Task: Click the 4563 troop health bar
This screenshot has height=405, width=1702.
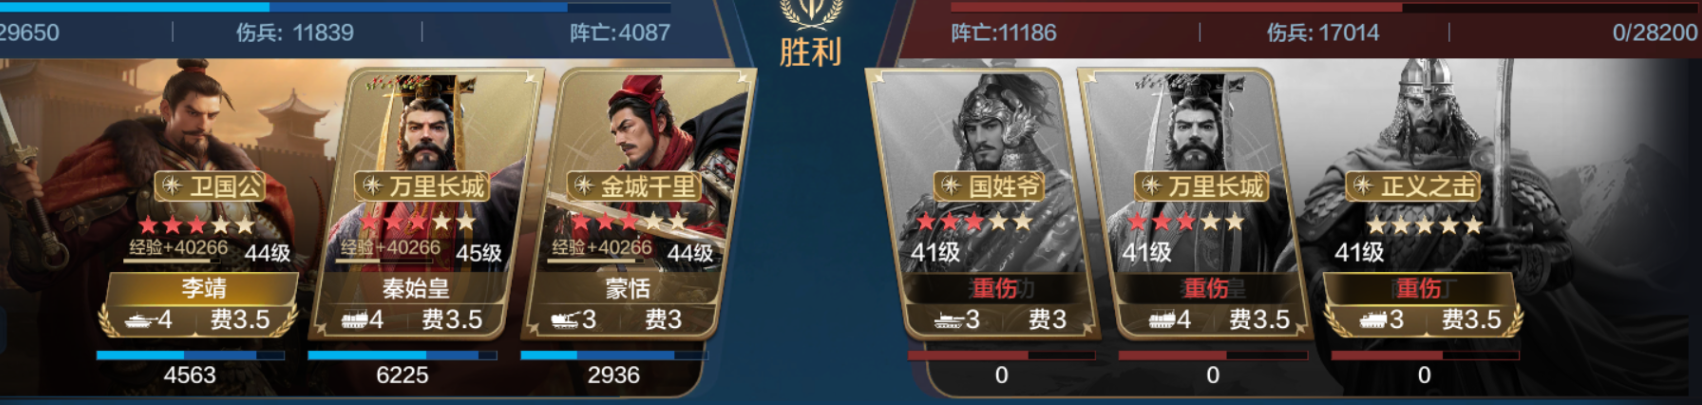Action: 190,355
